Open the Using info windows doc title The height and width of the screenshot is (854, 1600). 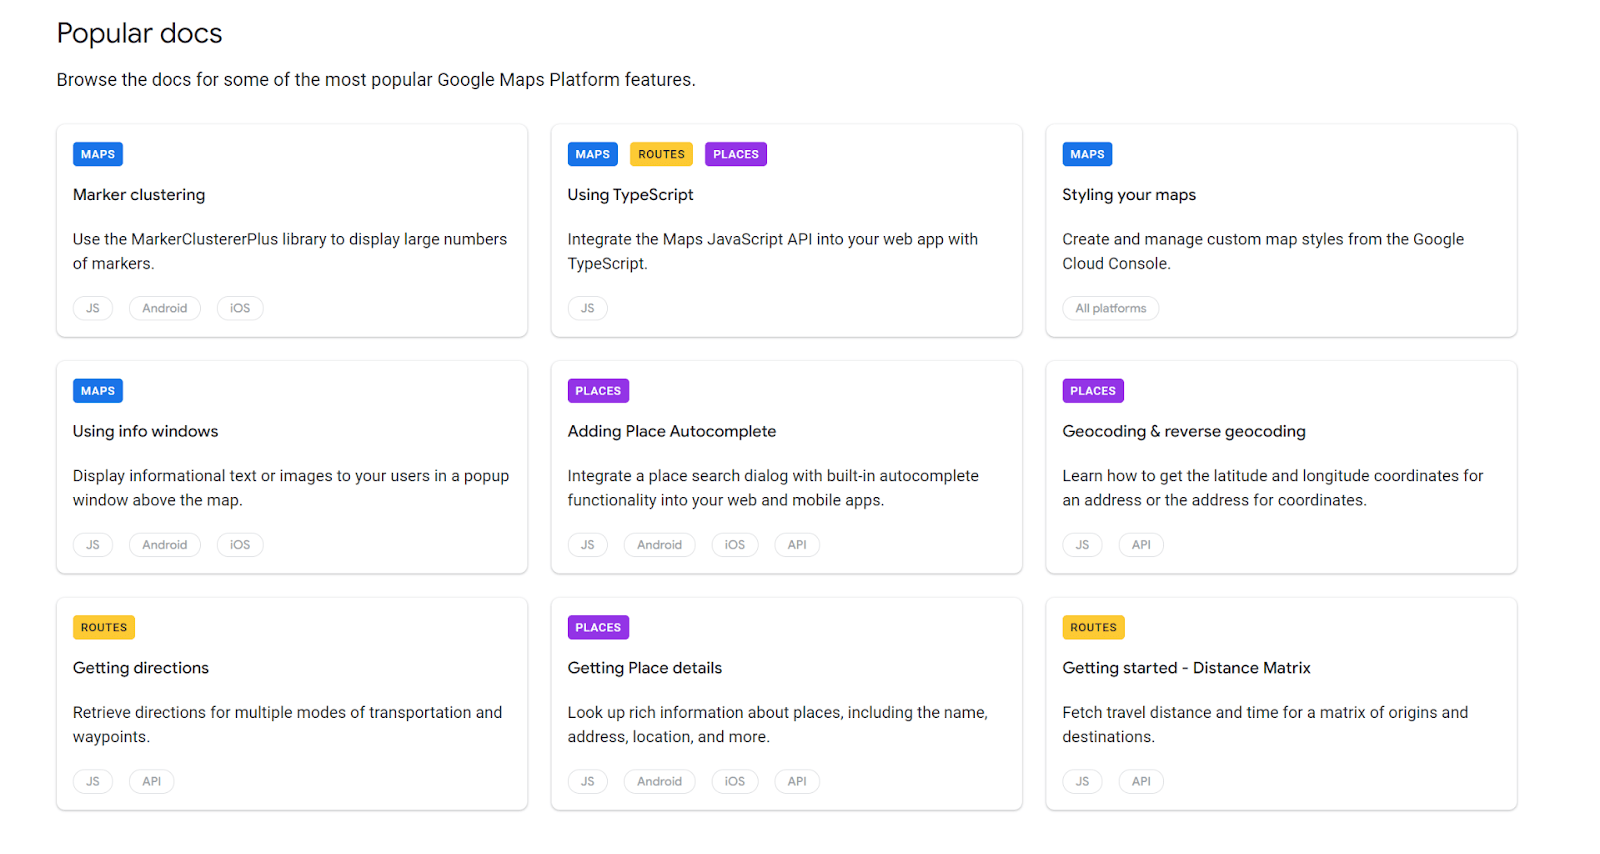145,431
